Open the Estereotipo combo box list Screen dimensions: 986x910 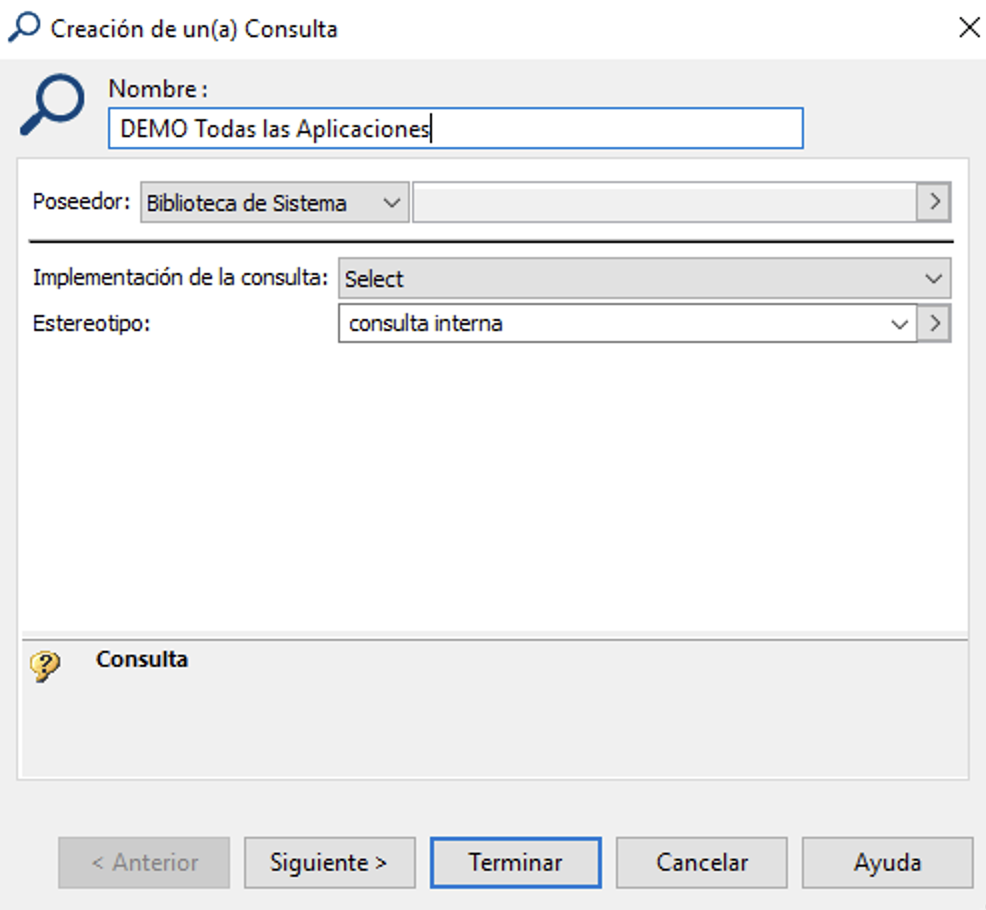point(900,324)
